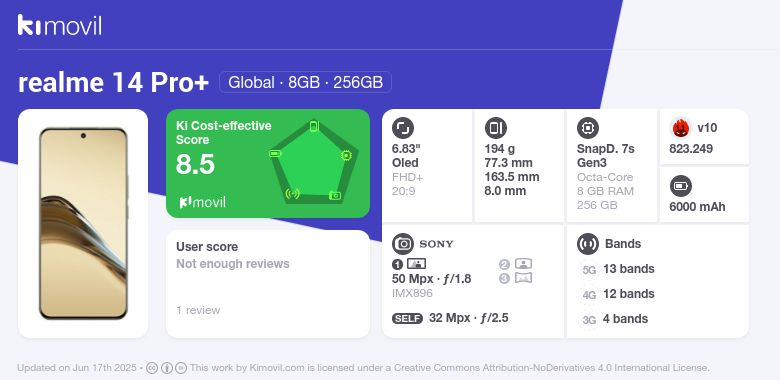Click the camera icon on the score pentagon

point(335,195)
